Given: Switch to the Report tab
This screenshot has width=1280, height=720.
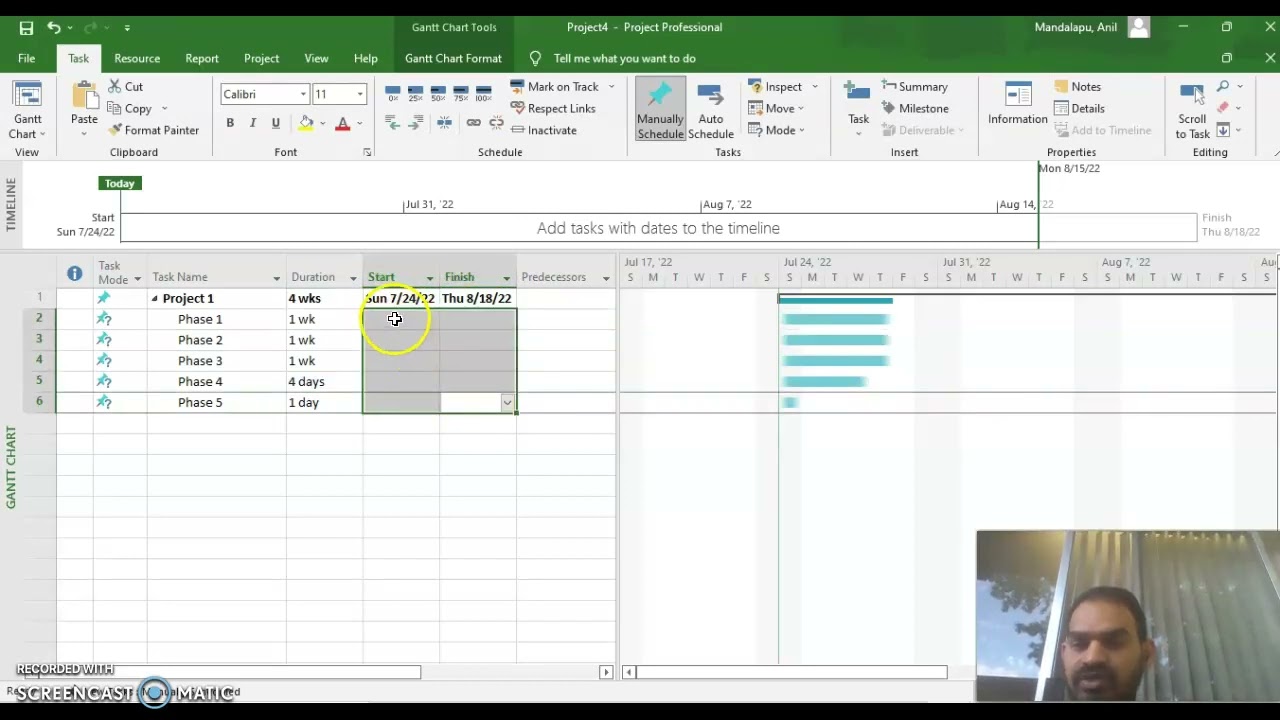Looking at the screenshot, I should [201, 58].
